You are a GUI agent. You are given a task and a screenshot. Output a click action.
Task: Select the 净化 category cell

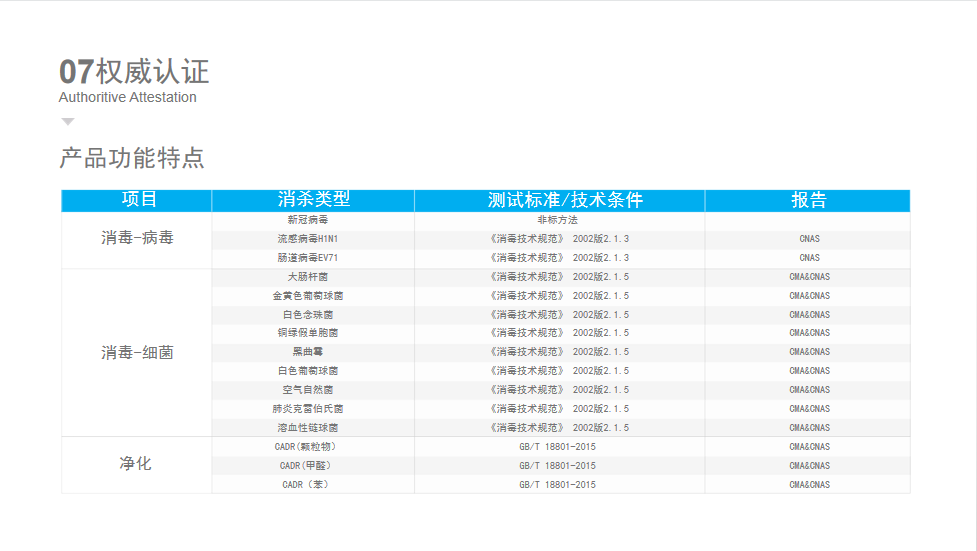click(x=136, y=464)
